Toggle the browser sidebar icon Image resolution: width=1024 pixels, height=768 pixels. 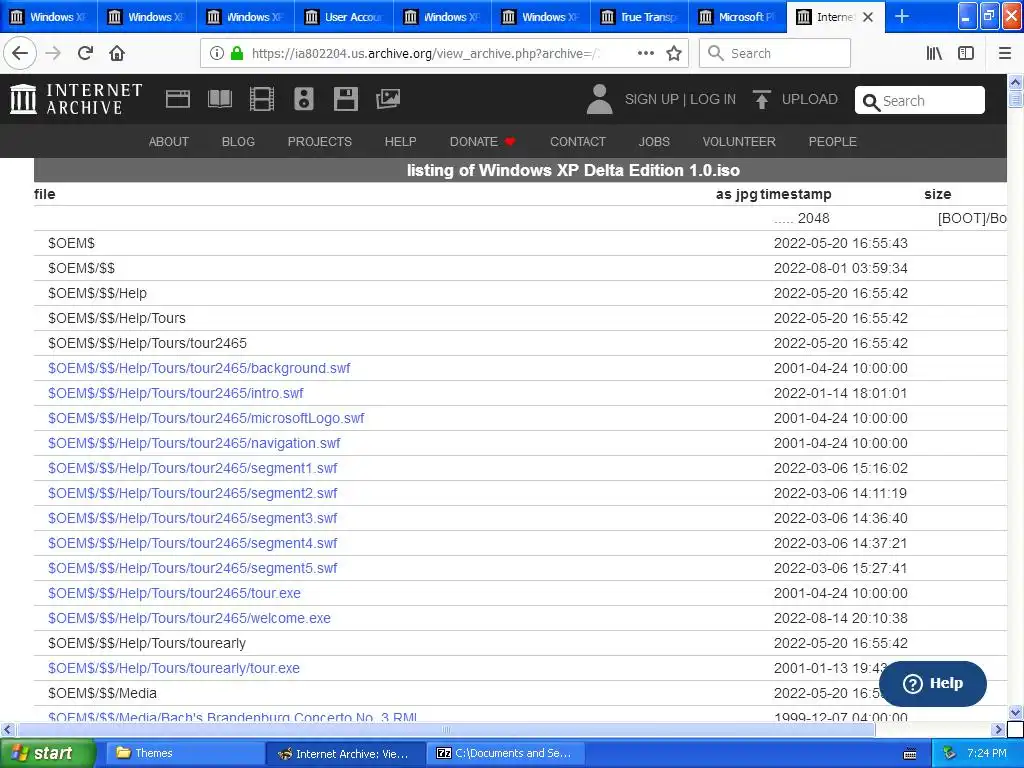[966, 53]
